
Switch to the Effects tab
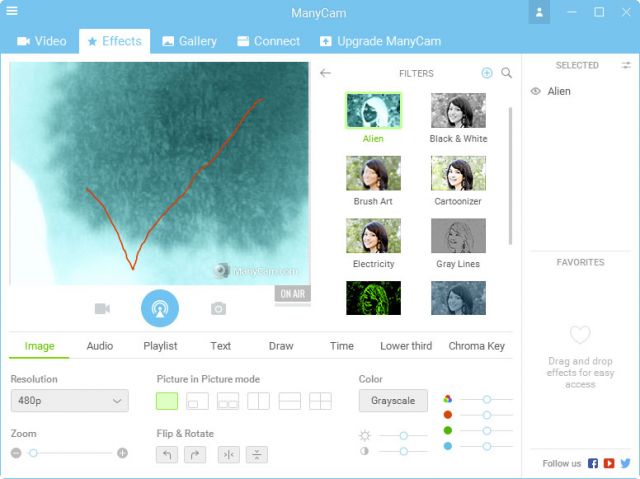point(115,41)
